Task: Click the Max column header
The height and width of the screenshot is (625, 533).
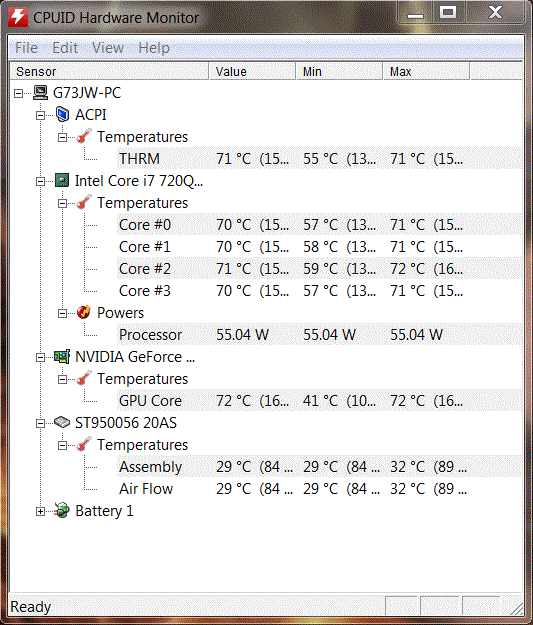Action: tap(426, 71)
